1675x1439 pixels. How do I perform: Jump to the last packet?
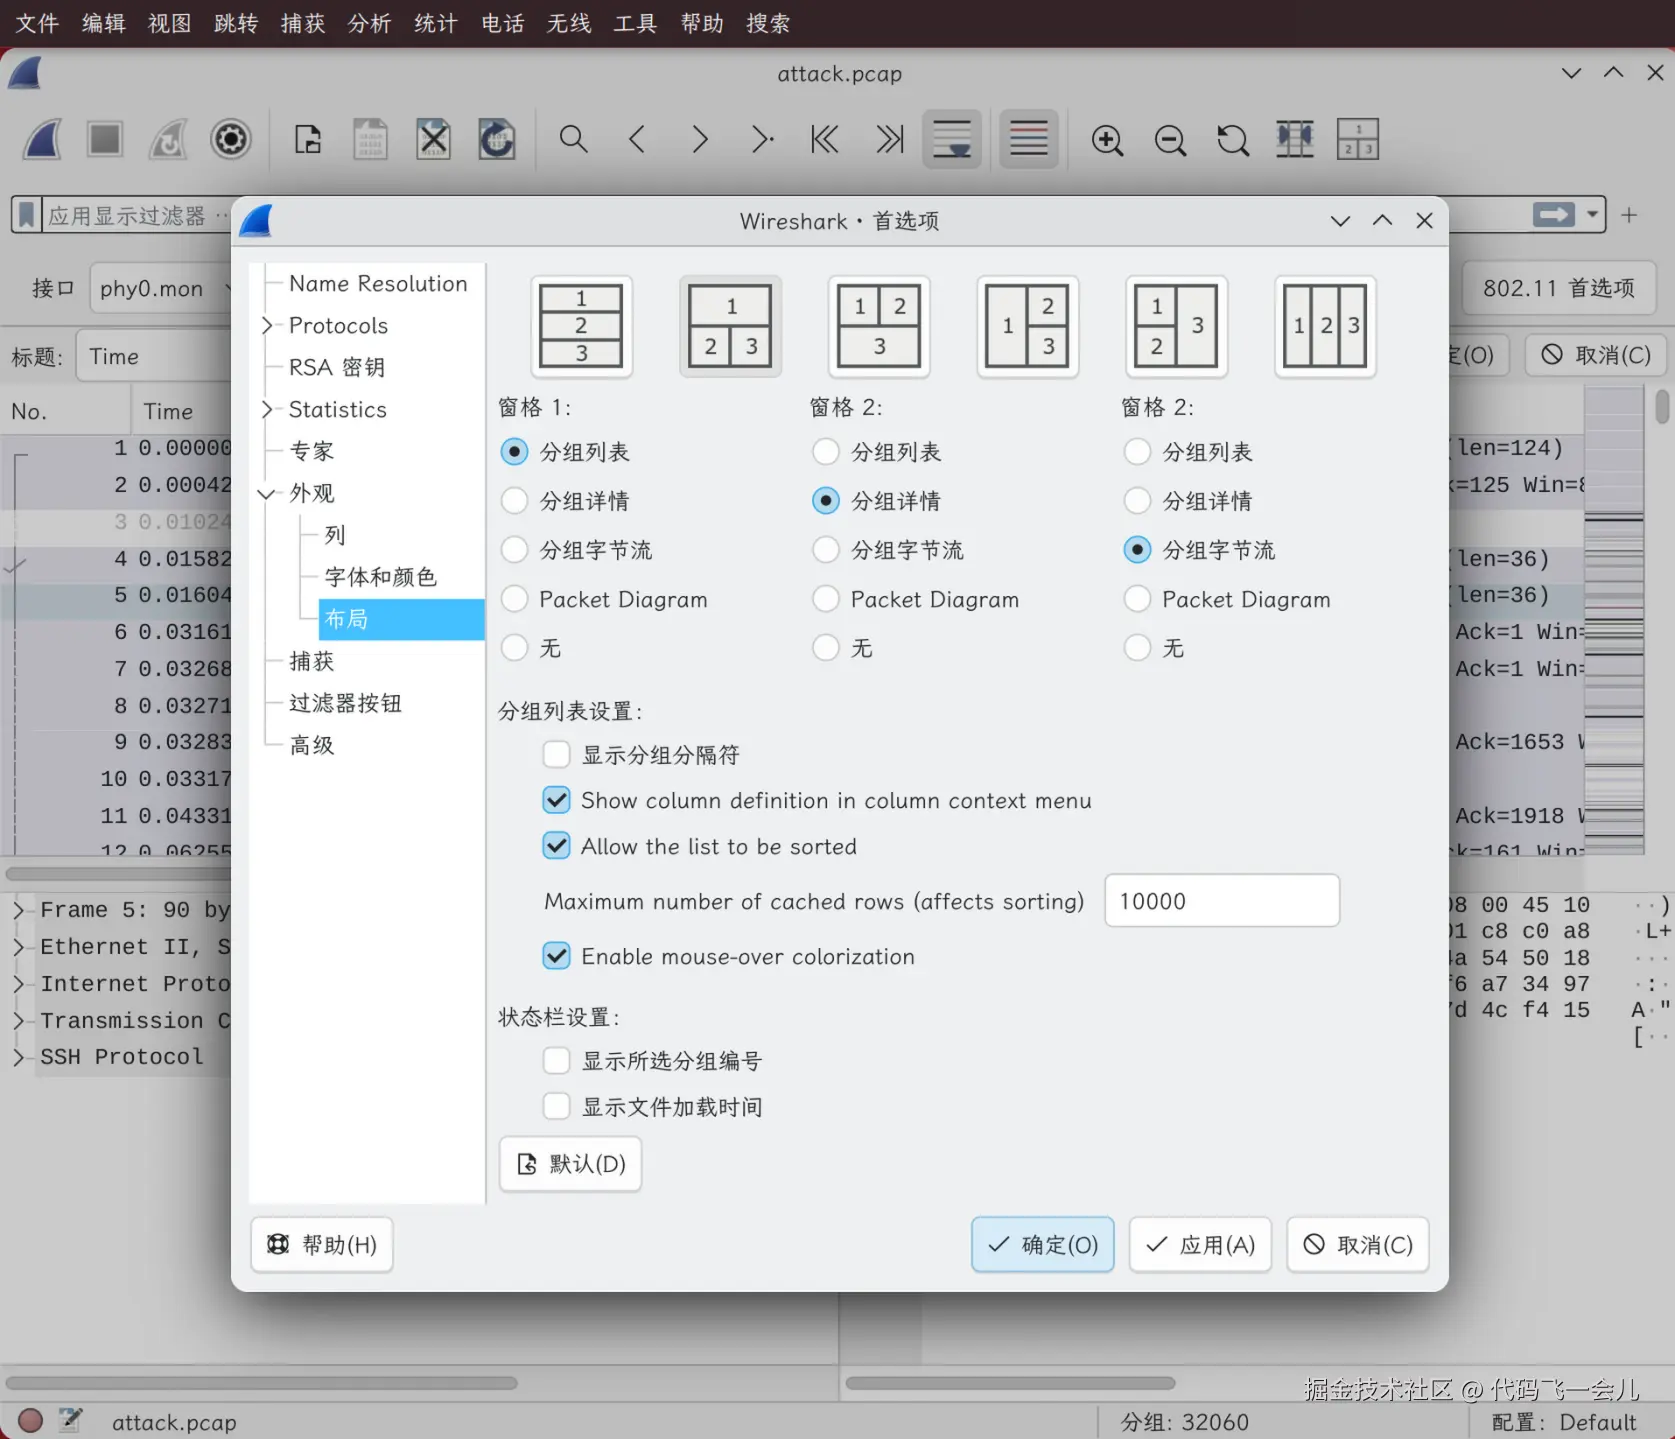888,139
